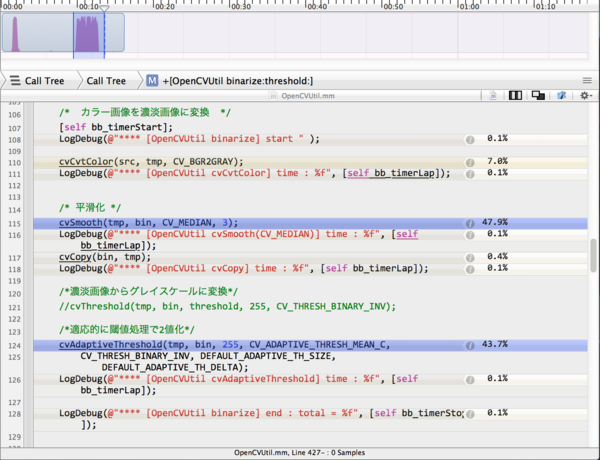The height and width of the screenshot is (460, 600).
Task: Click the cvSmooth function link
Action: pyautogui.click(x=81, y=223)
